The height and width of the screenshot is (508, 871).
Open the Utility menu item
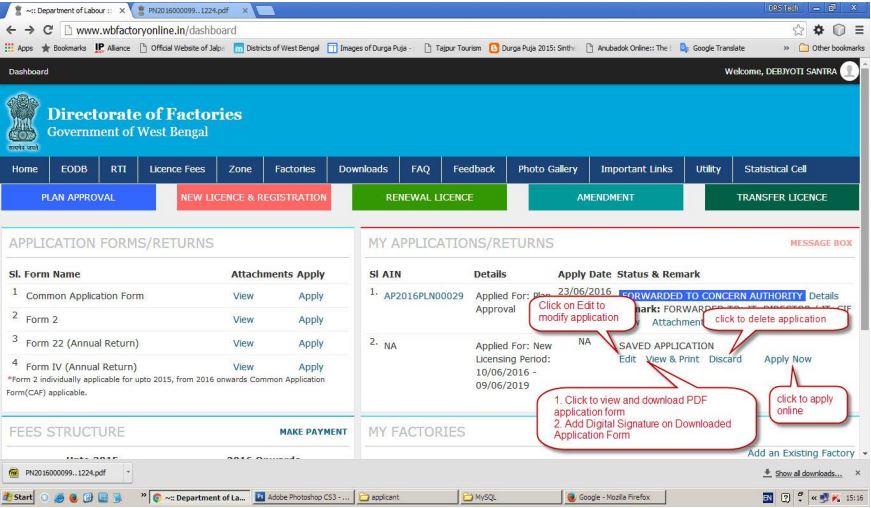[708, 169]
